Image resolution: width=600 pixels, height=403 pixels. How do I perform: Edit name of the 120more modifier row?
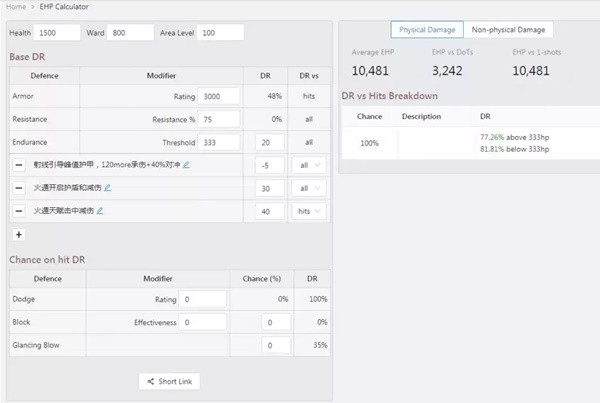point(186,165)
